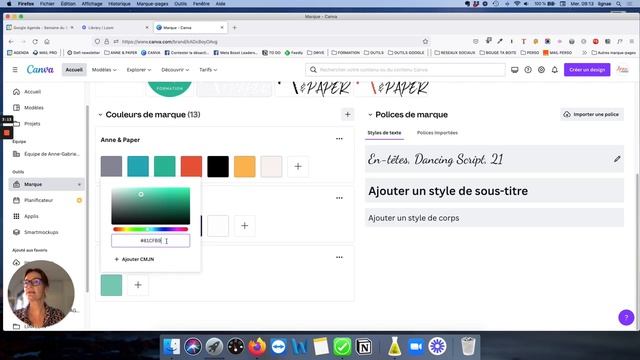The height and width of the screenshot is (360, 640).
Task: Open Anne & Paper palette options menu
Action: pyautogui.click(x=339, y=139)
